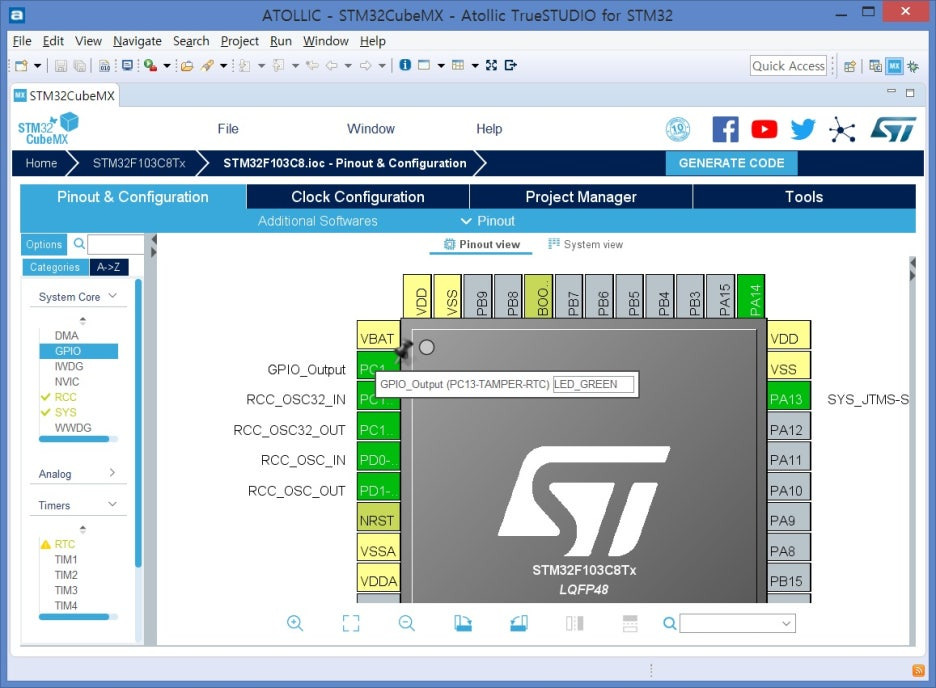936x688 pixels.
Task: Open the File menu in menu bar
Action: [x=22, y=41]
